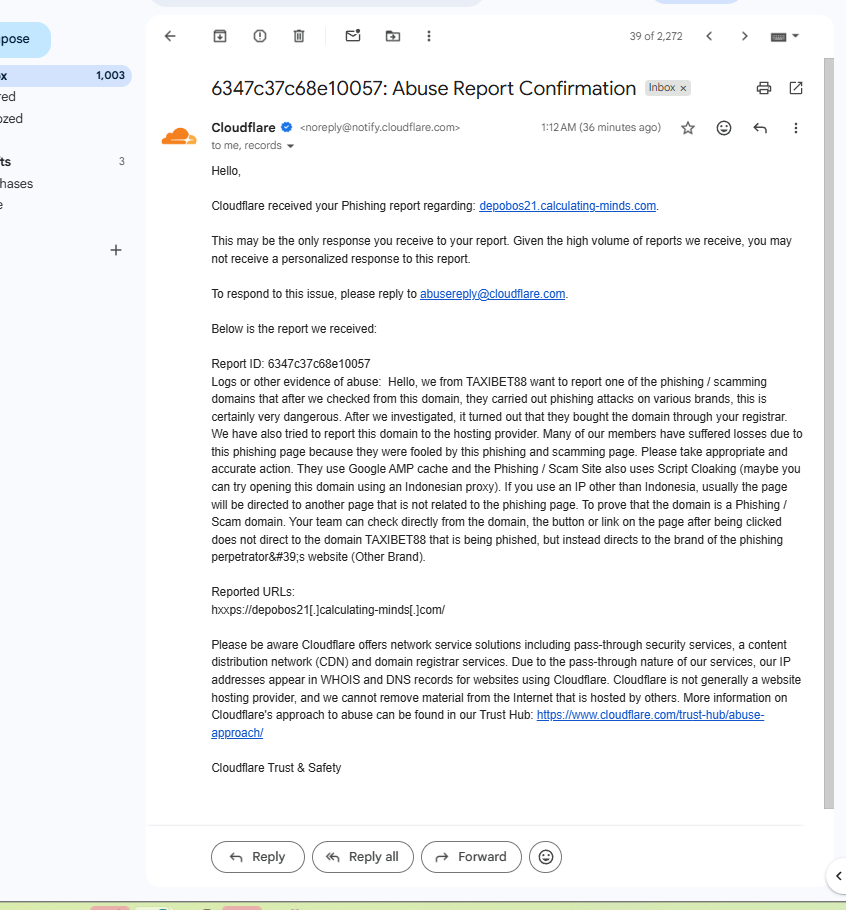Open the Purchases label in the sidebar
This screenshot has height=910, width=846.
17,184
